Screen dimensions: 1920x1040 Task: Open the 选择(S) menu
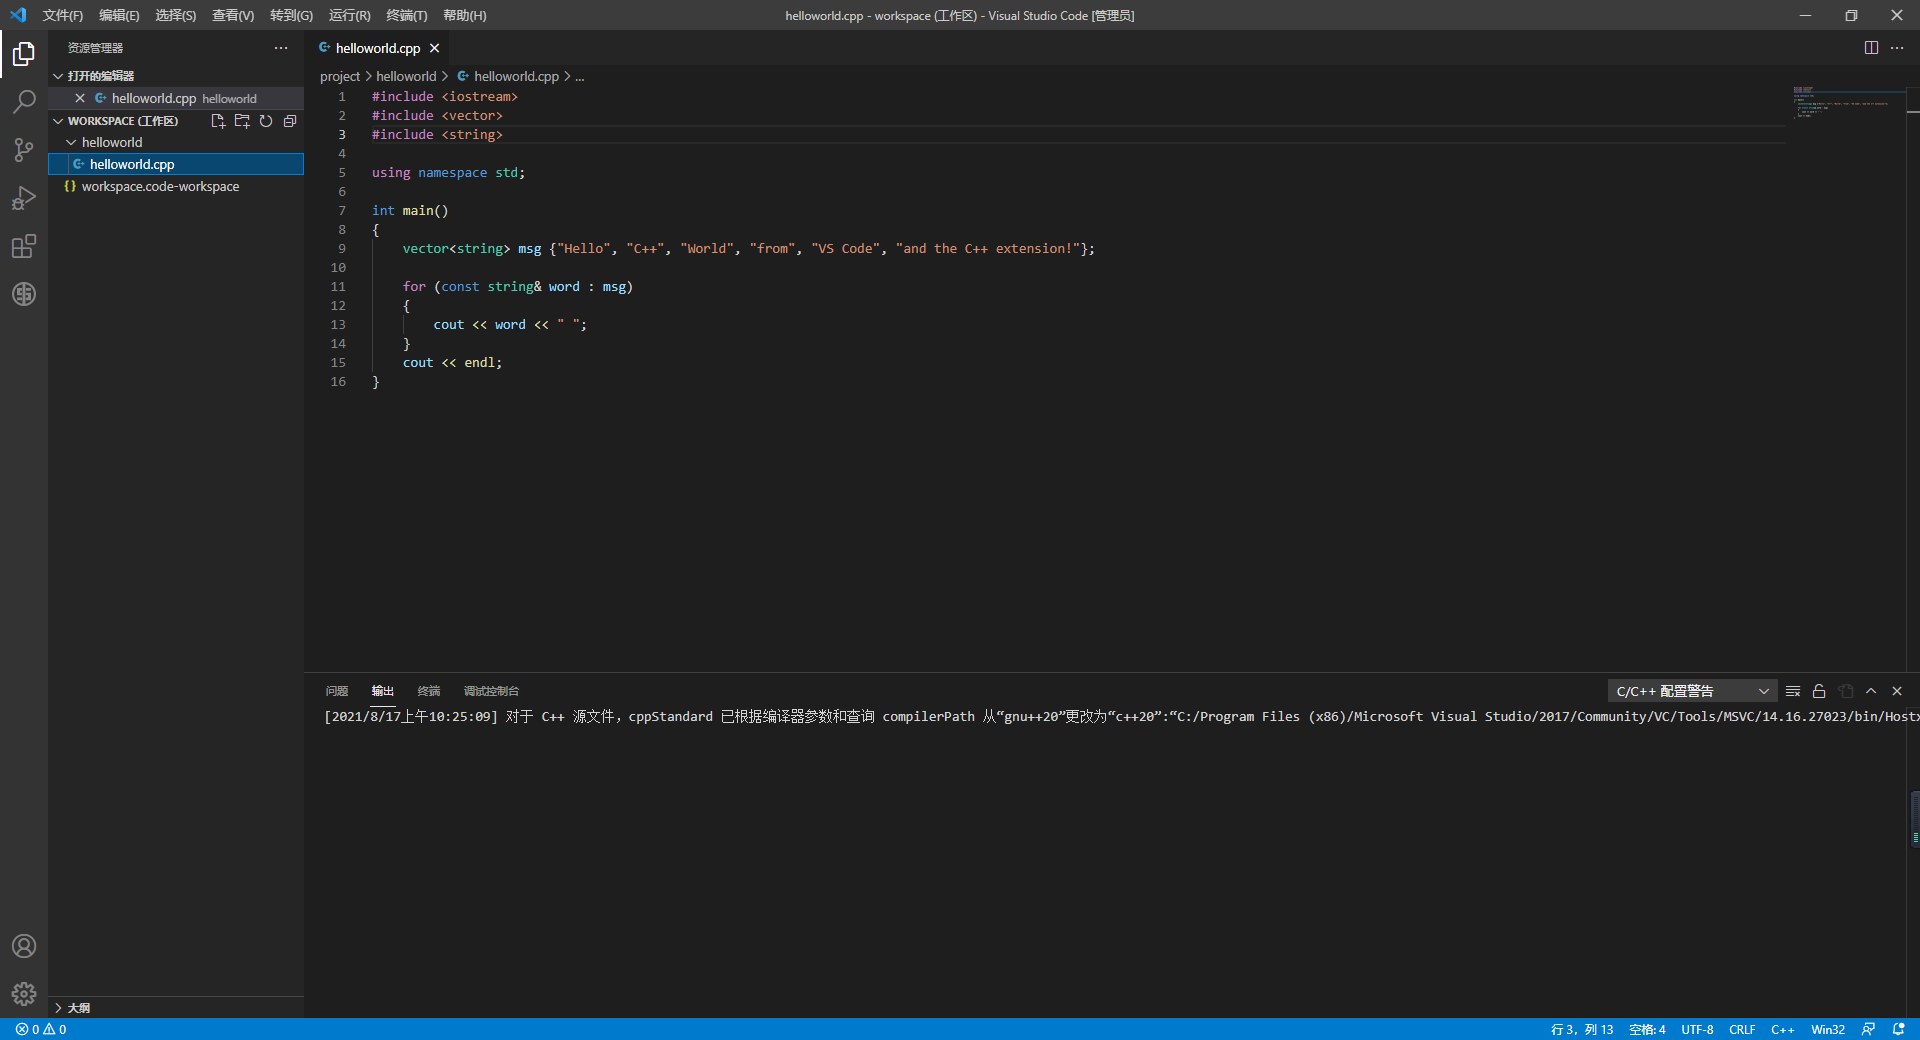[176, 15]
